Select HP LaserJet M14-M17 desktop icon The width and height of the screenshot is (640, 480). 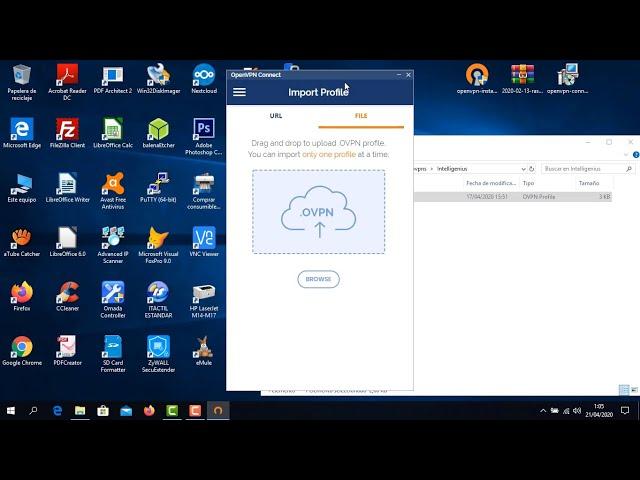point(204,300)
